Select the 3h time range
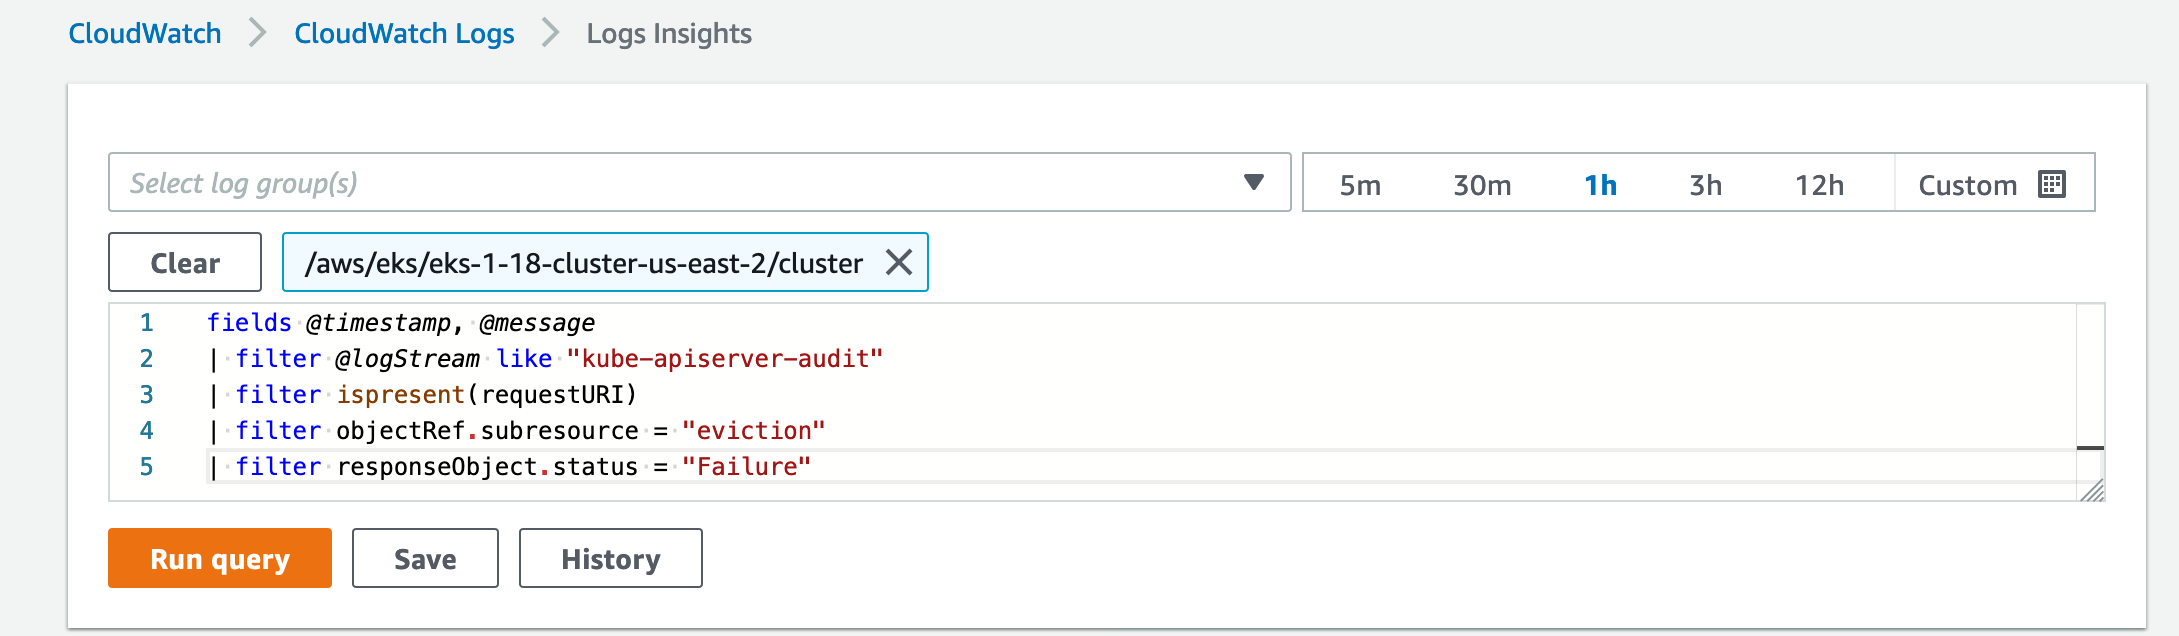Image resolution: width=2179 pixels, height=636 pixels. click(x=1705, y=185)
